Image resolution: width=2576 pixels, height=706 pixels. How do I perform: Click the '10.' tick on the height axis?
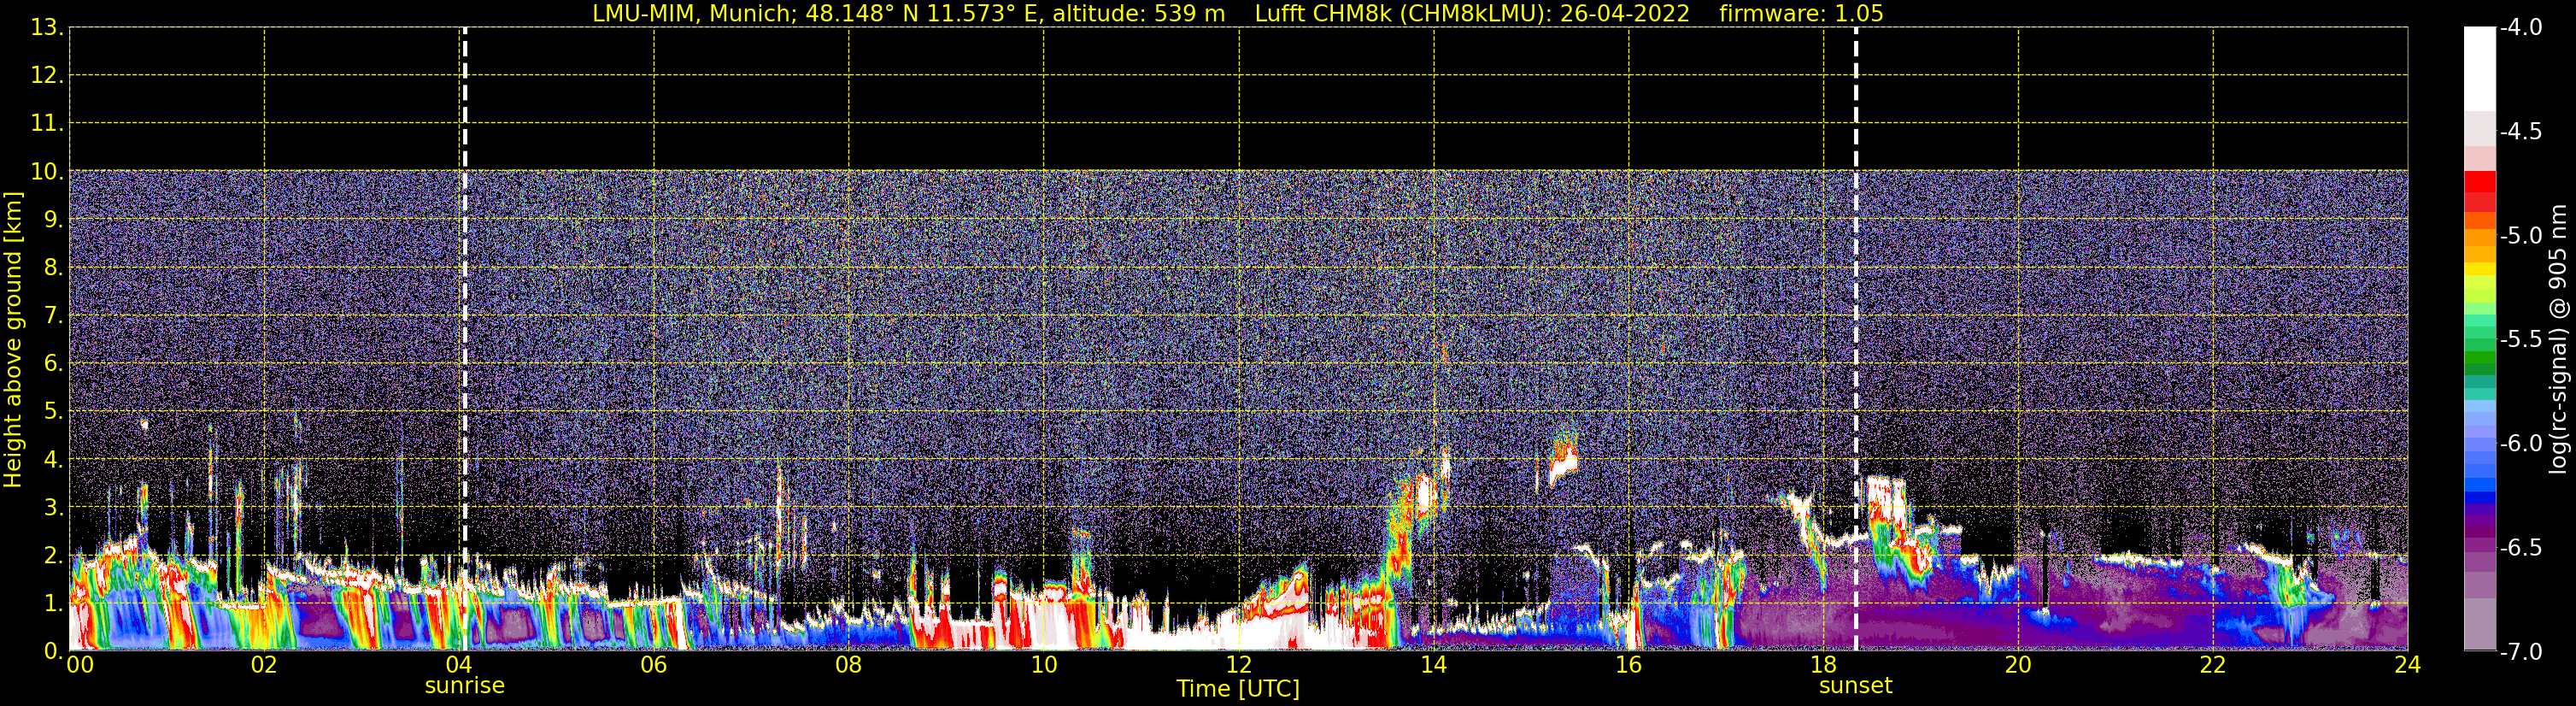(x=47, y=172)
